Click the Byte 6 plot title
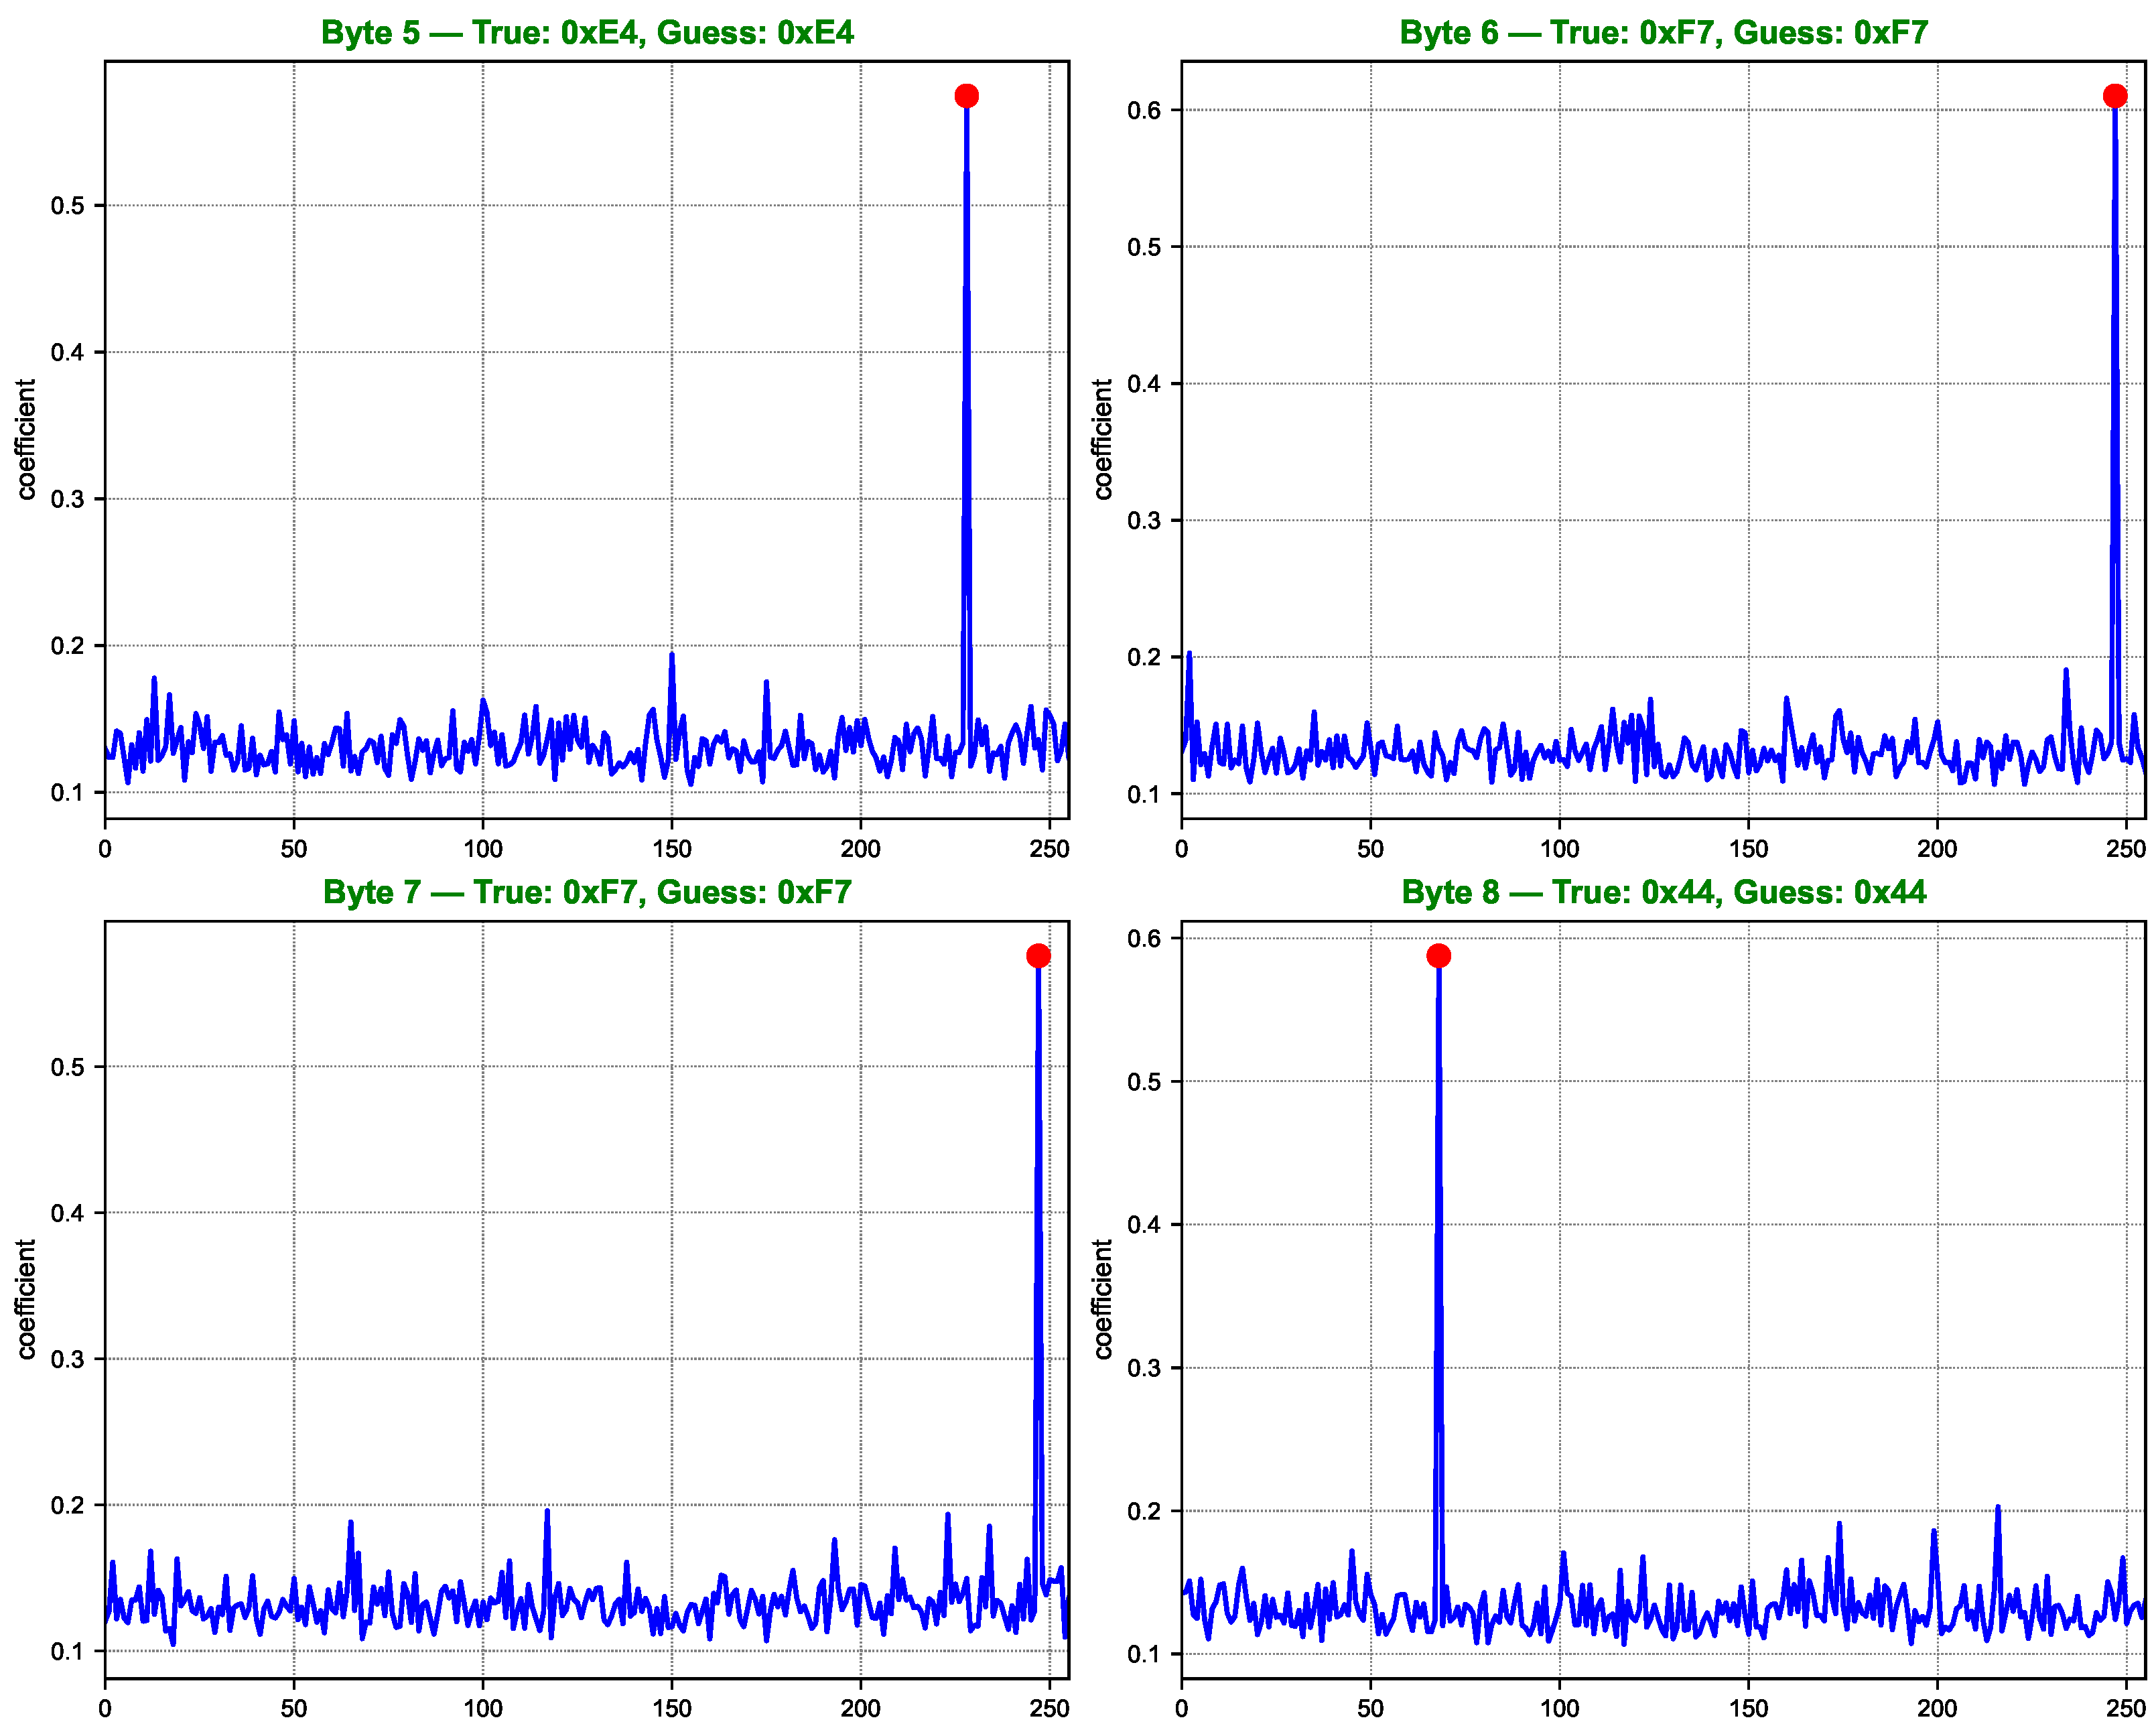The width and height of the screenshot is (2156, 1734). pyautogui.click(x=1663, y=33)
